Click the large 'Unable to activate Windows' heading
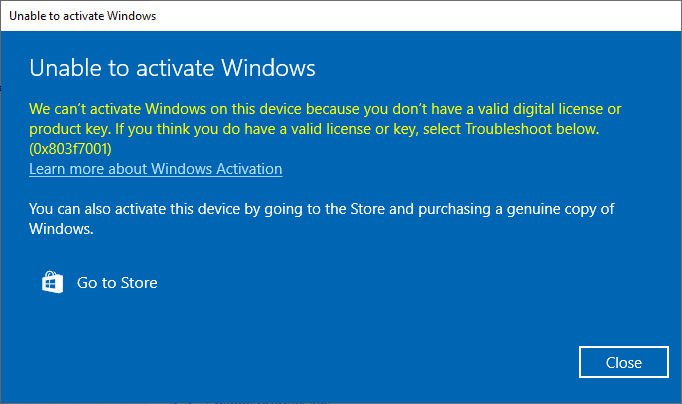682x404 pixels. pyautogui.click(x=172, y=68)
